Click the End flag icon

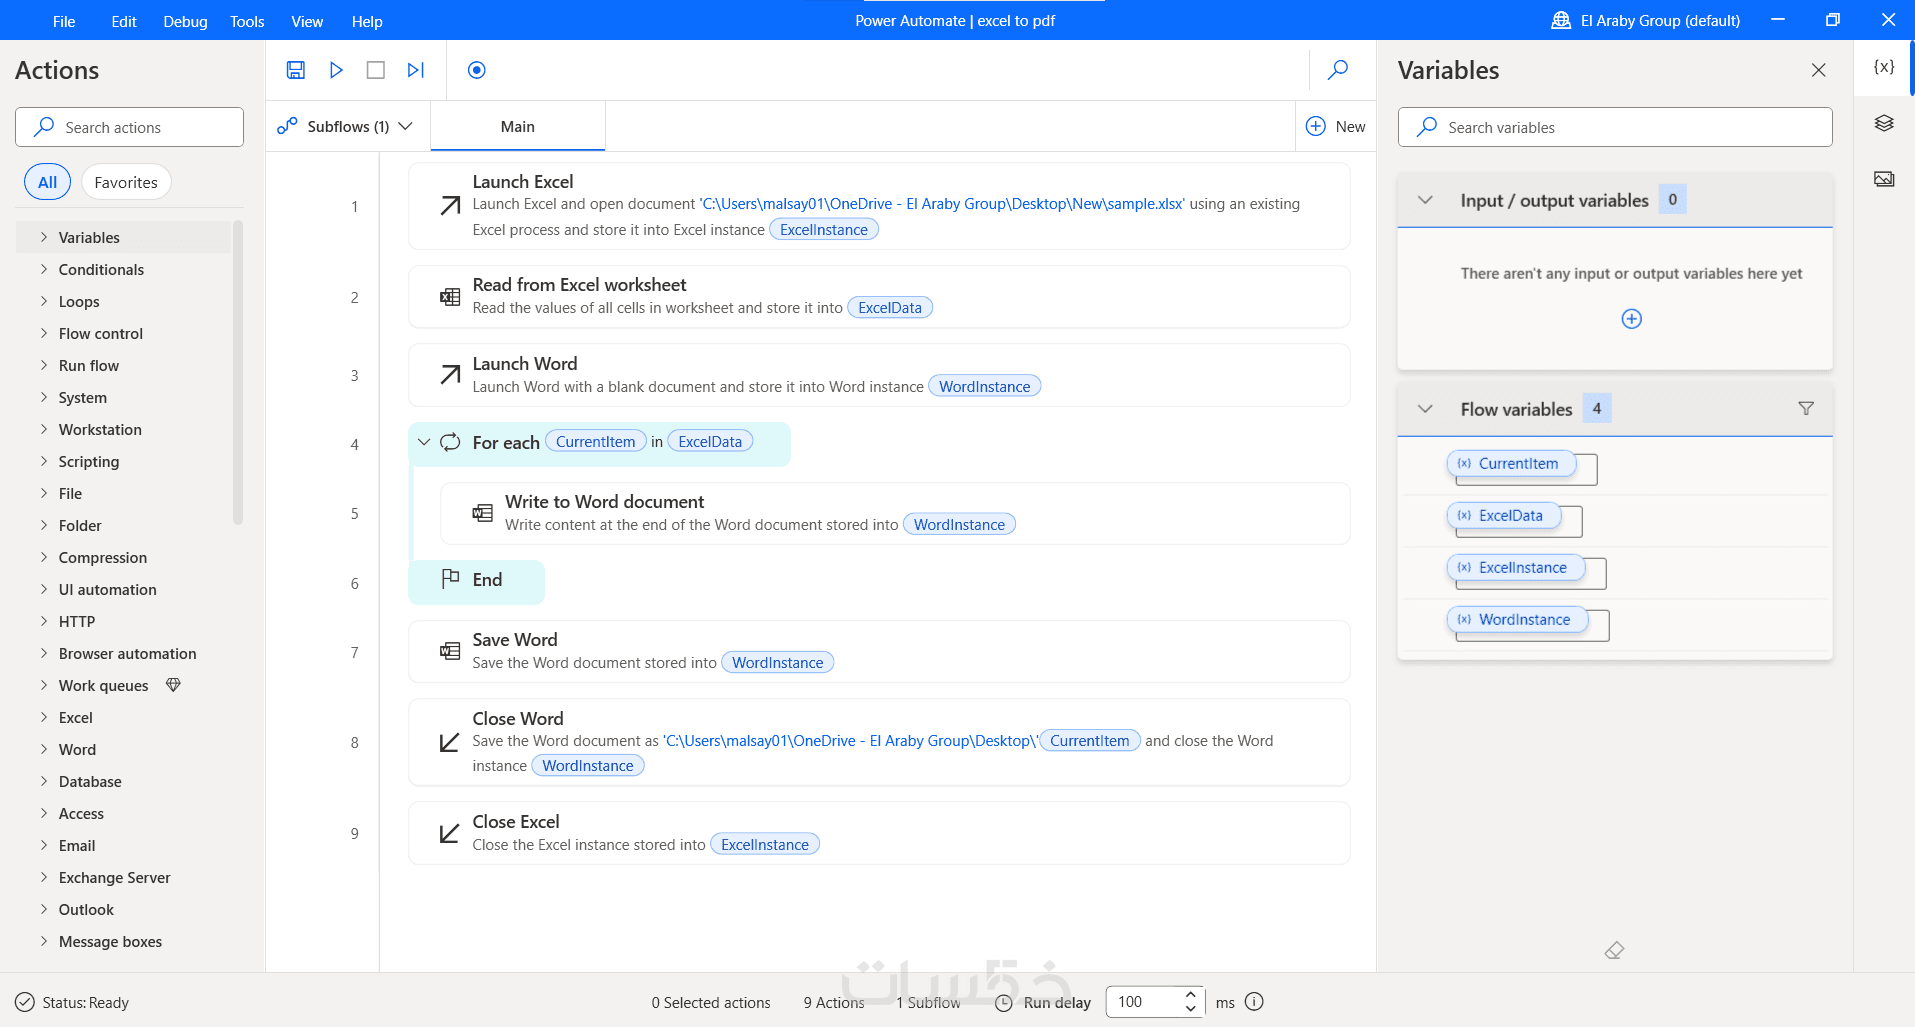pos(450,579)
